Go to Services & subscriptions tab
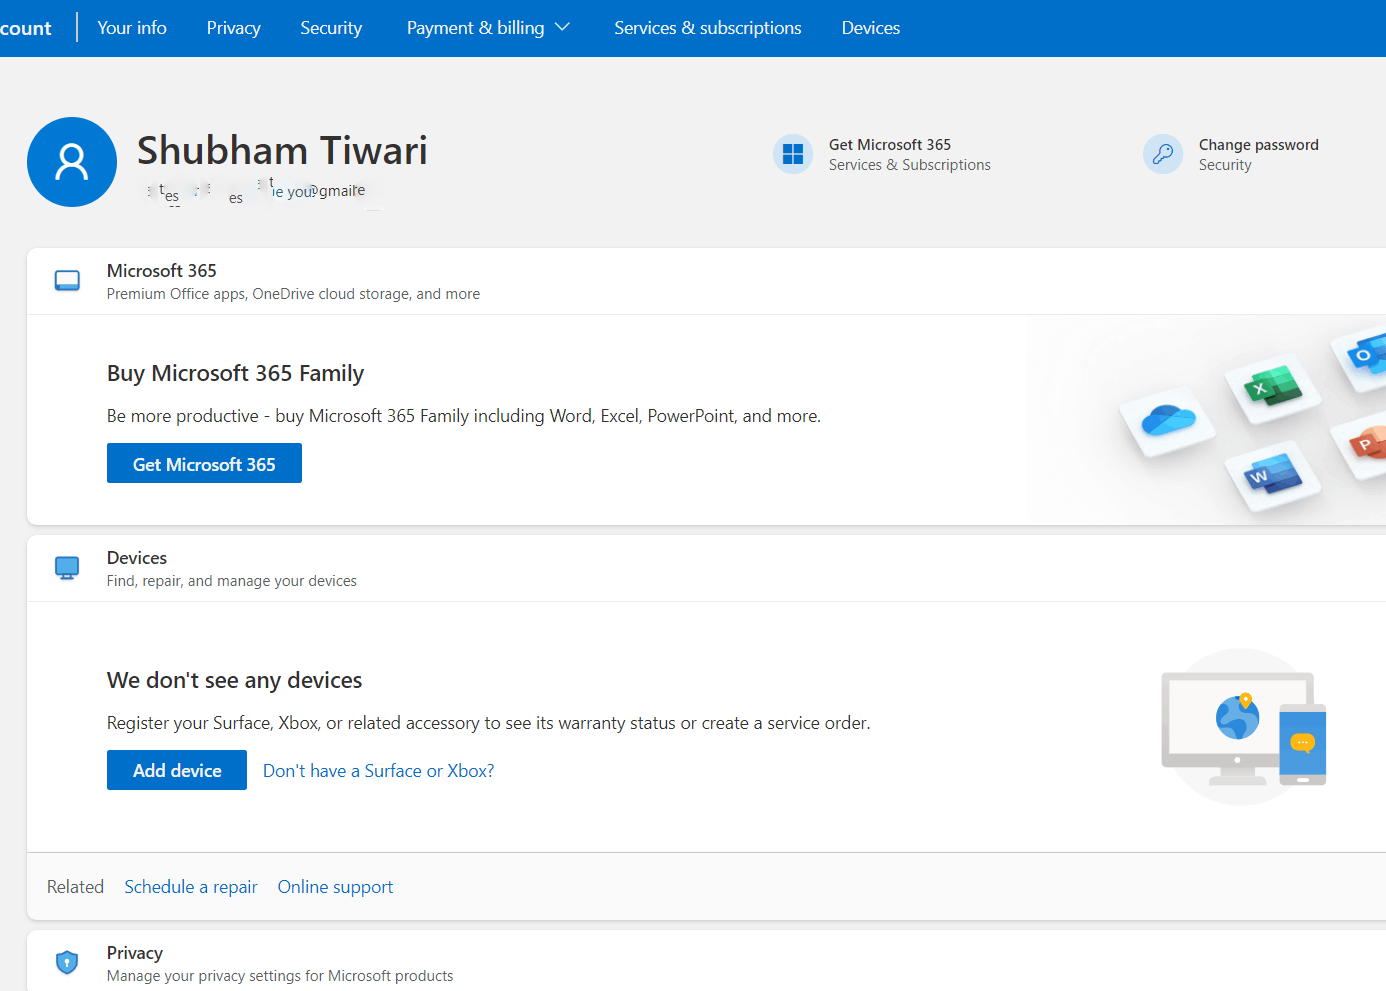The height and width of the screenshot is (991, 1386). pyautogui.click(x=708, y=28)
